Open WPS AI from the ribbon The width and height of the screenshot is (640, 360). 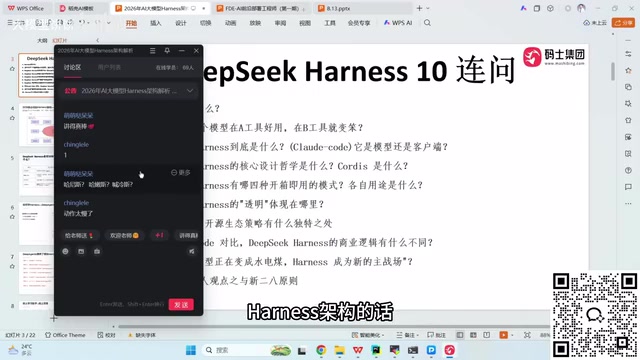click(x=398, y=23)
